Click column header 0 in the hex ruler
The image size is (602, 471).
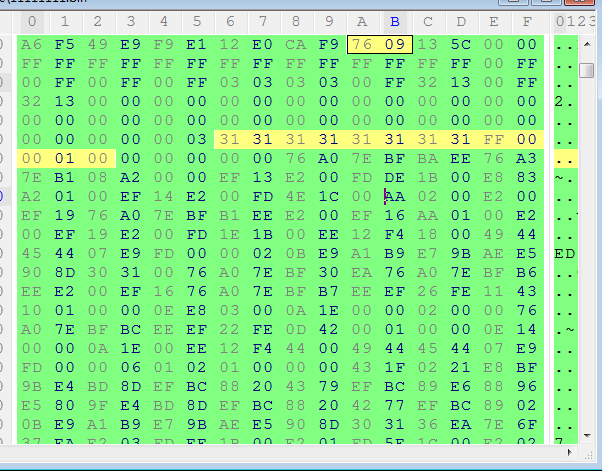pos(31,21)
